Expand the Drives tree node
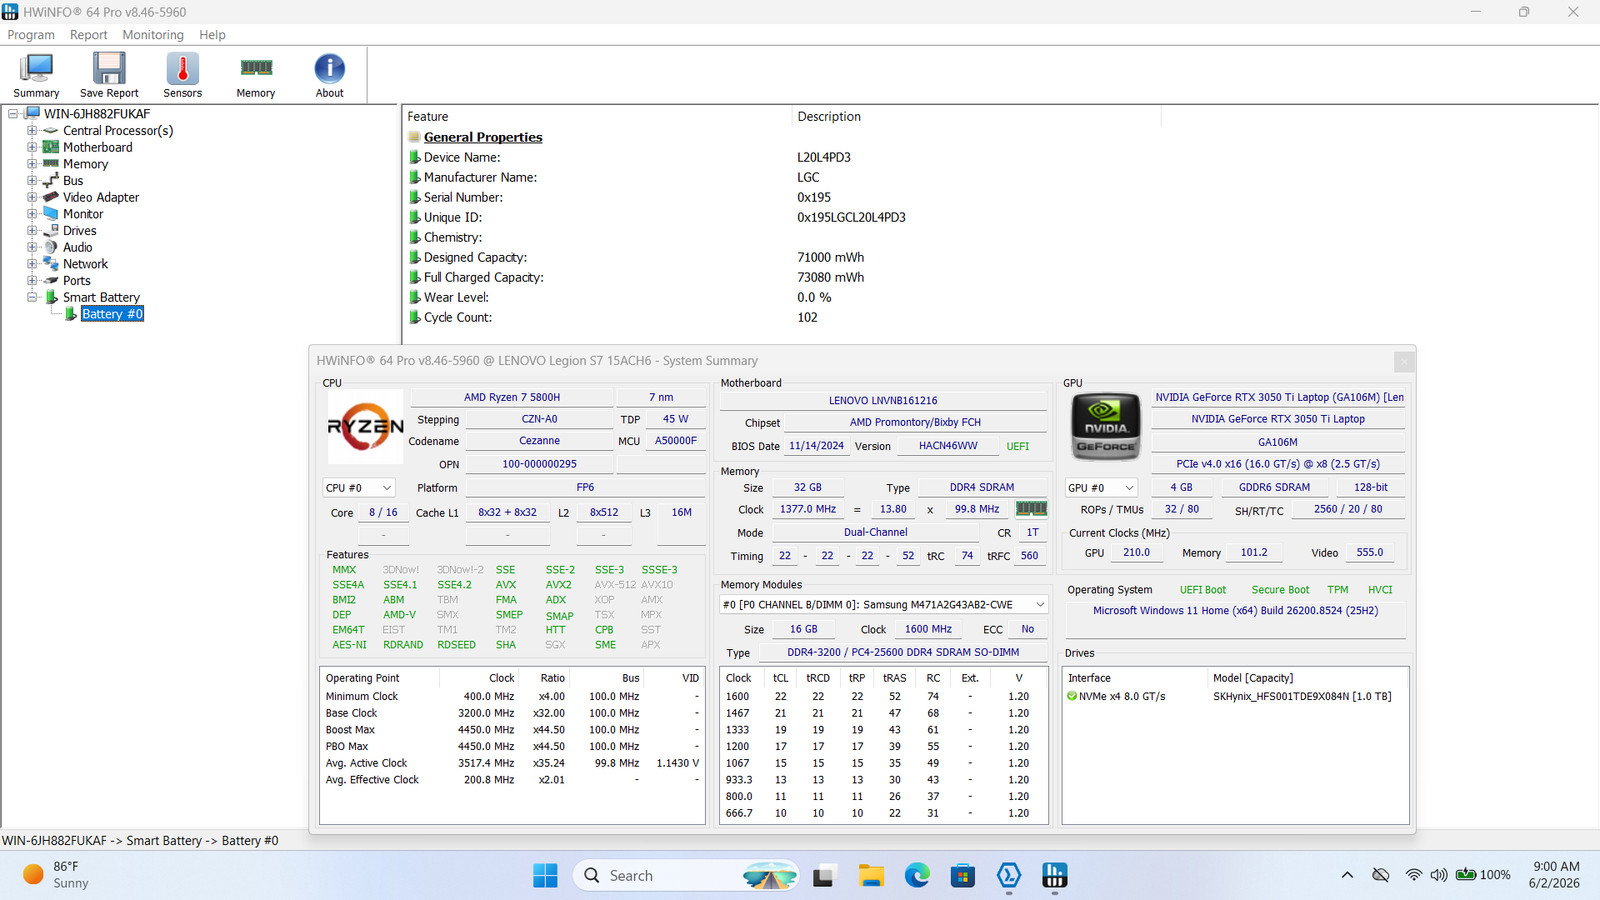The image size is (1600, 900). (32, 230)
